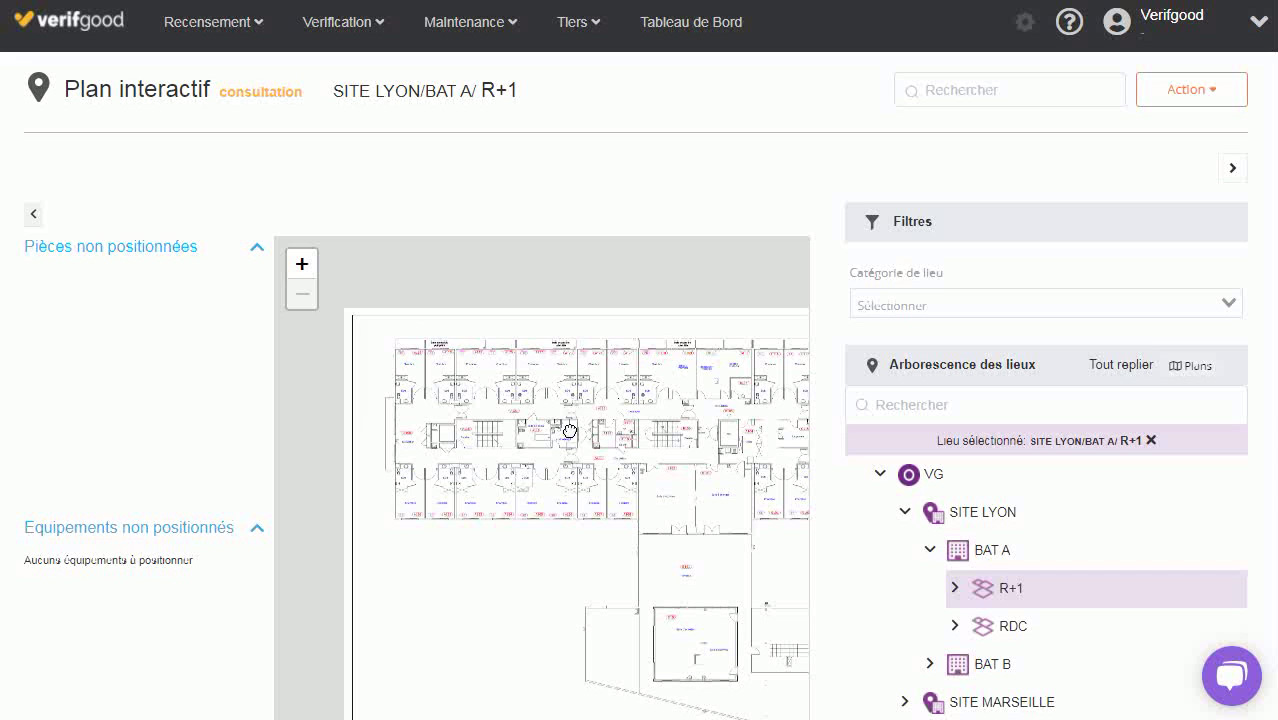Click the Action button
The height and width of the screenshot is (720, 1278).
coord(1191,89)
